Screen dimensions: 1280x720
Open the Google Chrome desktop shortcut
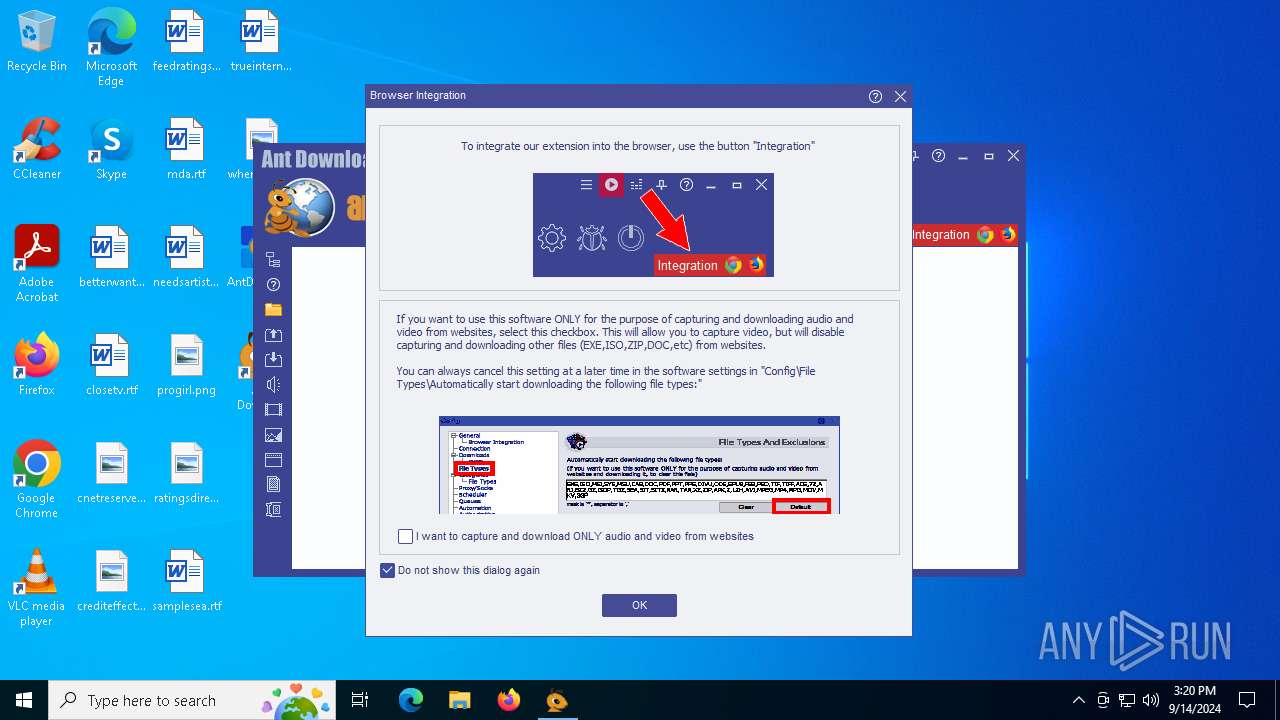click(37, 479)
